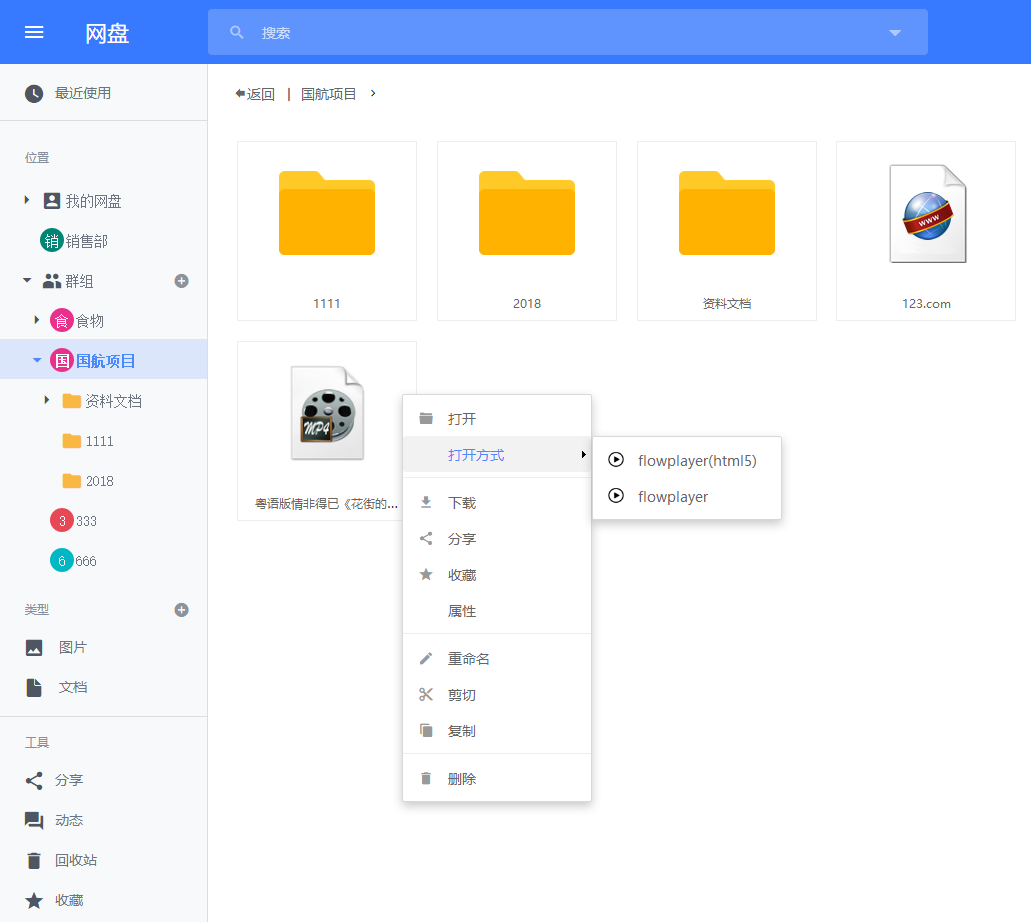Click the 最近使用 label text
The image size is (1031, 922).
(83, 93)
